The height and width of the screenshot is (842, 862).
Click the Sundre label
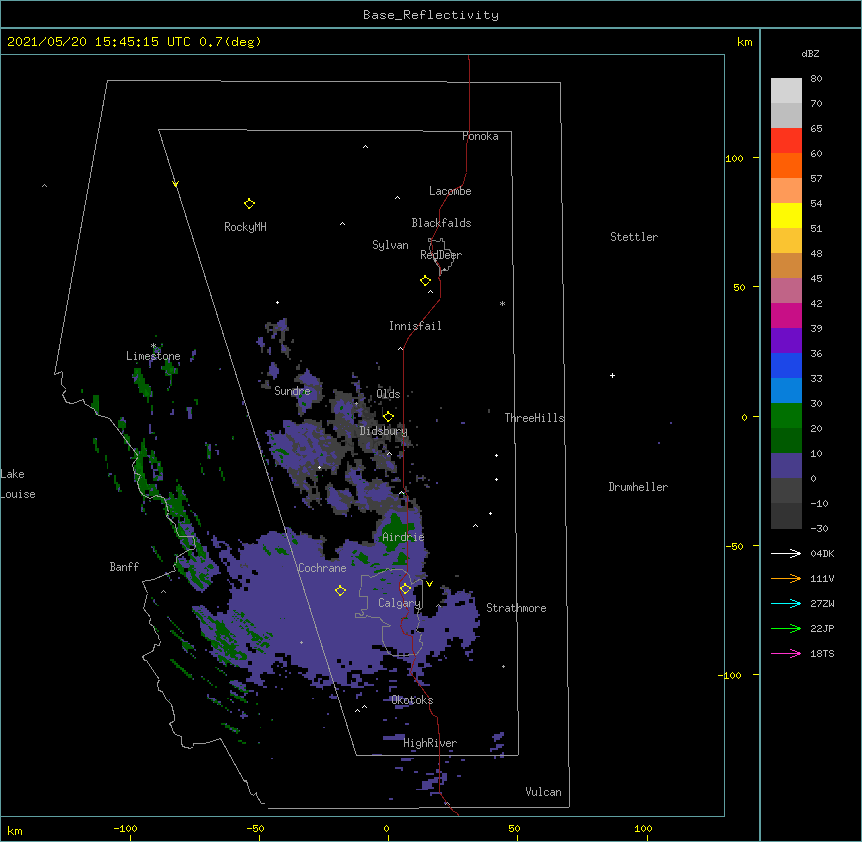click(292, 391)
